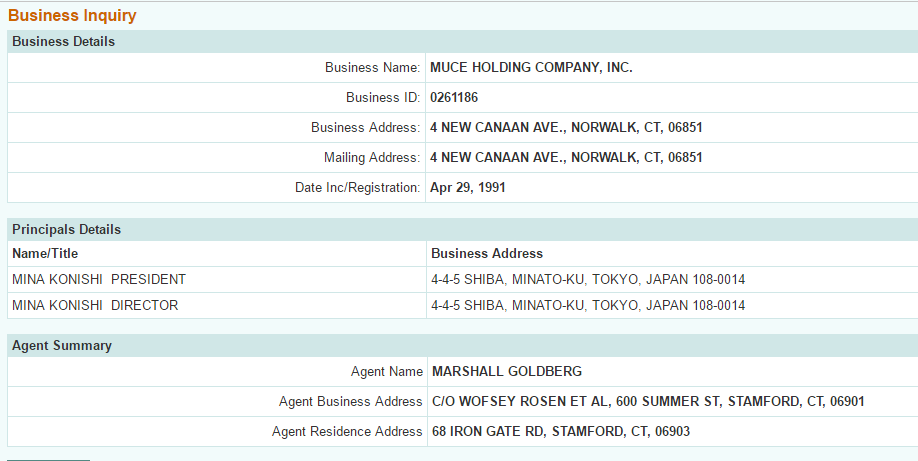
Task: Click the Principals Details section header
Action: 66,230
